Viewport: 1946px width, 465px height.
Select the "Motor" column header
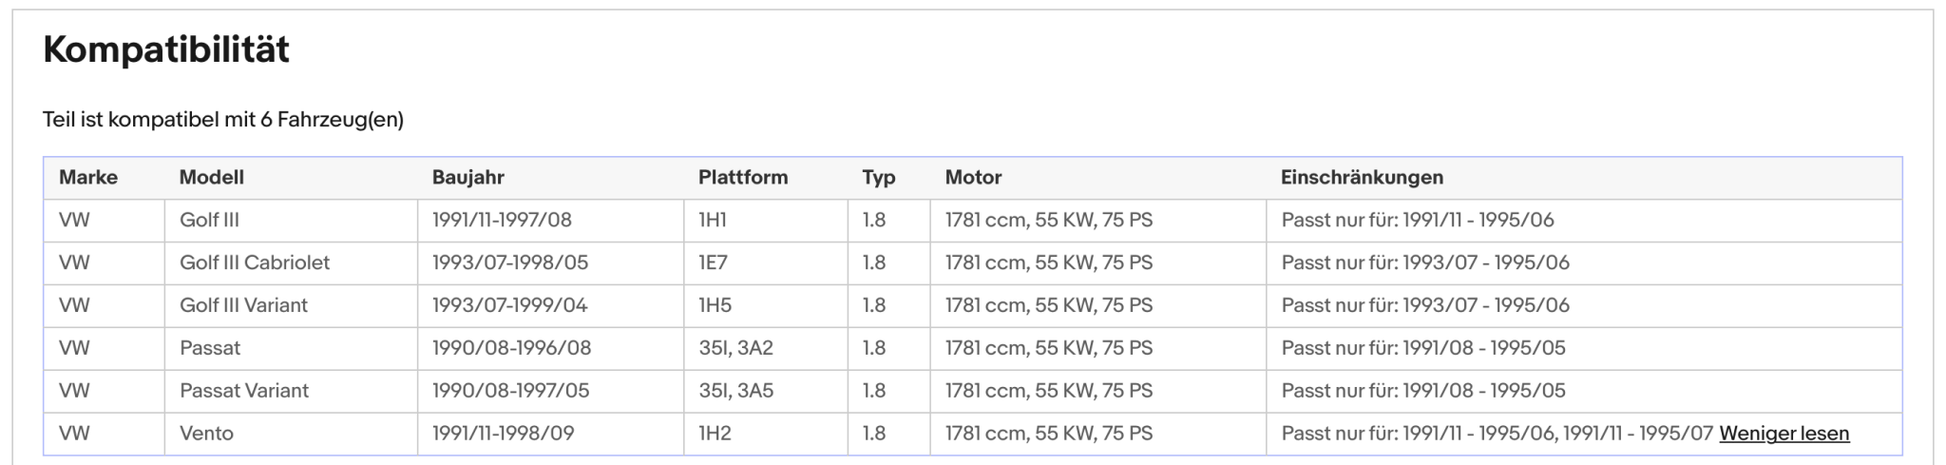(x=972, y=177)
